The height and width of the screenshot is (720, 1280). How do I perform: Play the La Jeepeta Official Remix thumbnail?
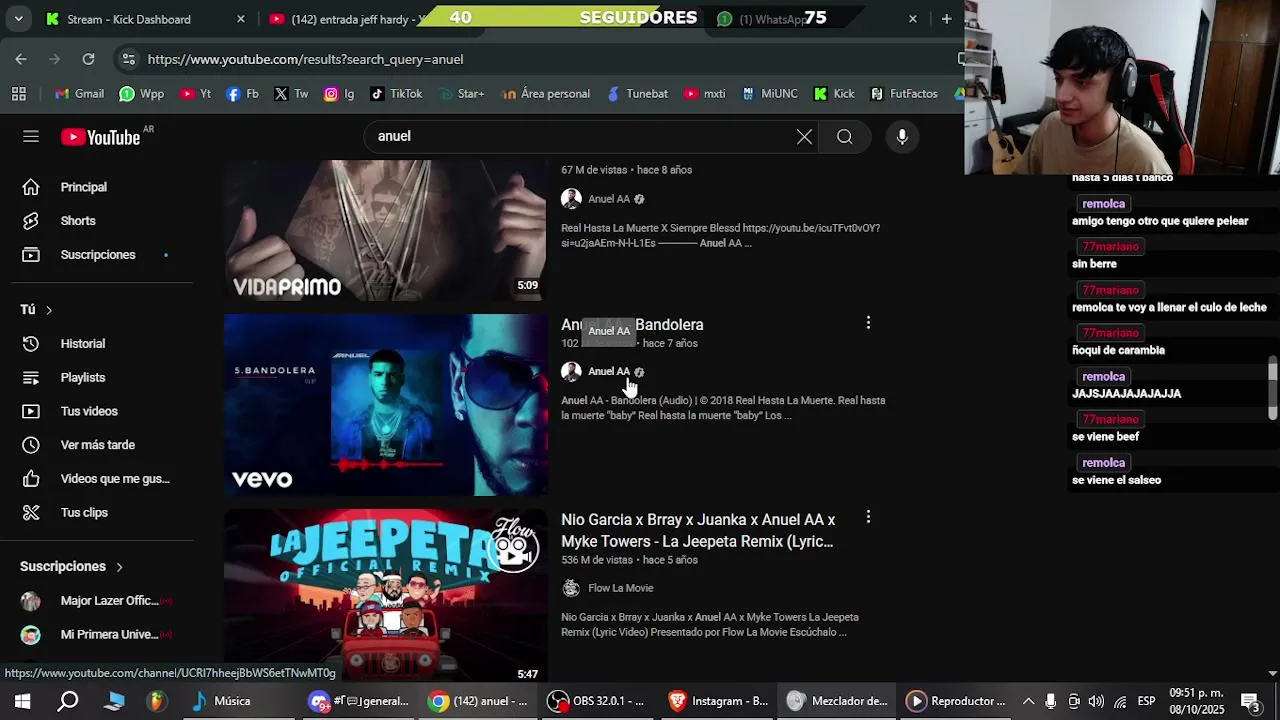(386, 596)
